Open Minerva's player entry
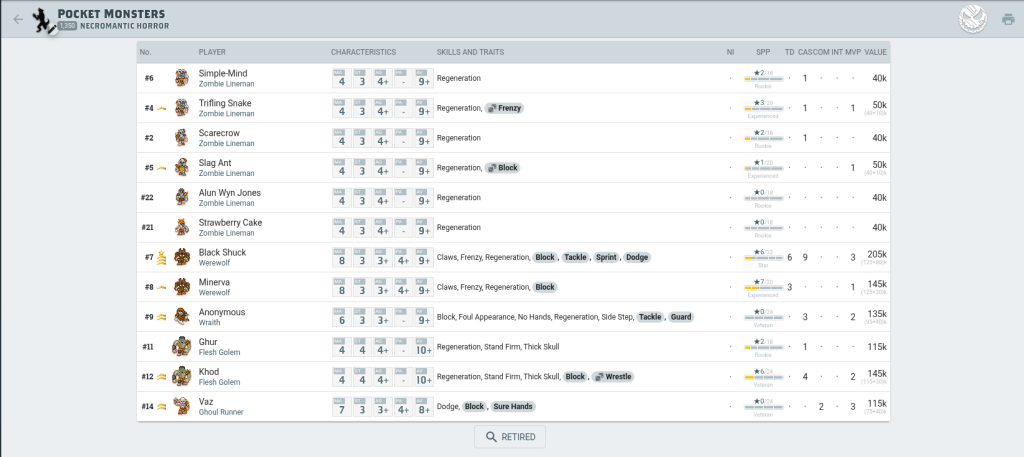 click(216, 282)
